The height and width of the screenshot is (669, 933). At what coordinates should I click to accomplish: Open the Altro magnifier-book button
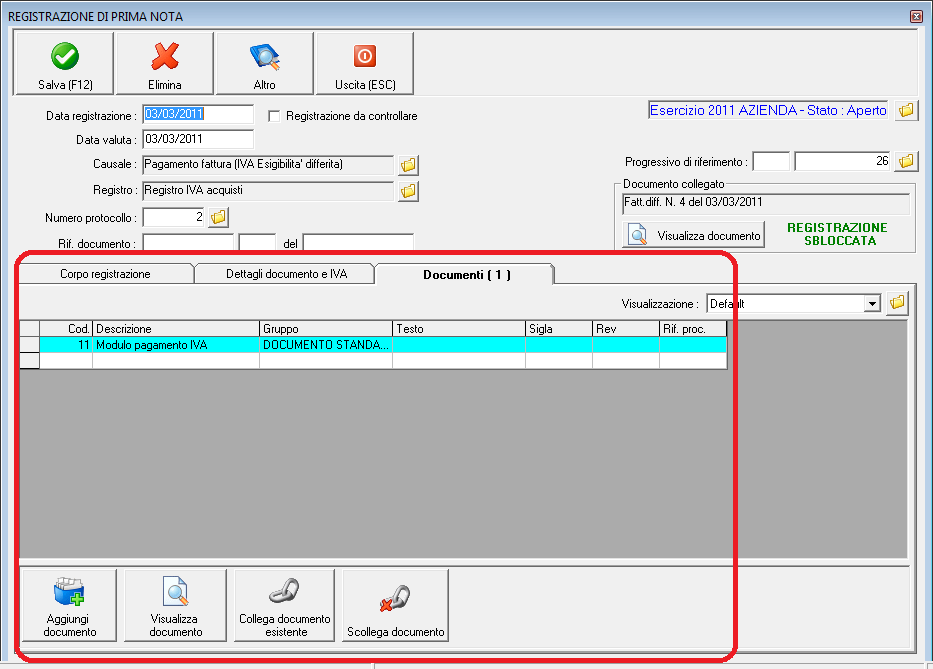pos(265,64)
